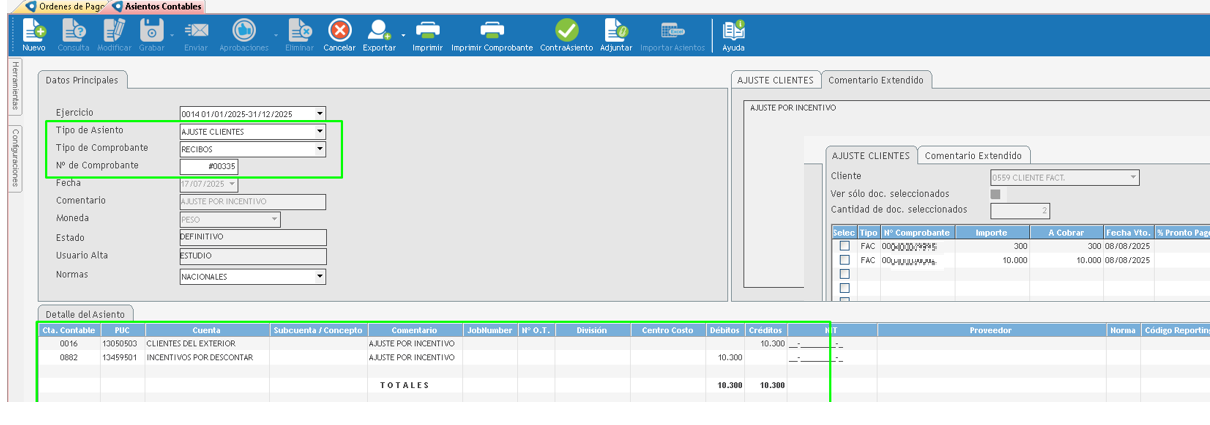Click the Cancelar red X icon
Viewport: 1210px width, 425px height.
pyautogui.click(x=340, y=32)
